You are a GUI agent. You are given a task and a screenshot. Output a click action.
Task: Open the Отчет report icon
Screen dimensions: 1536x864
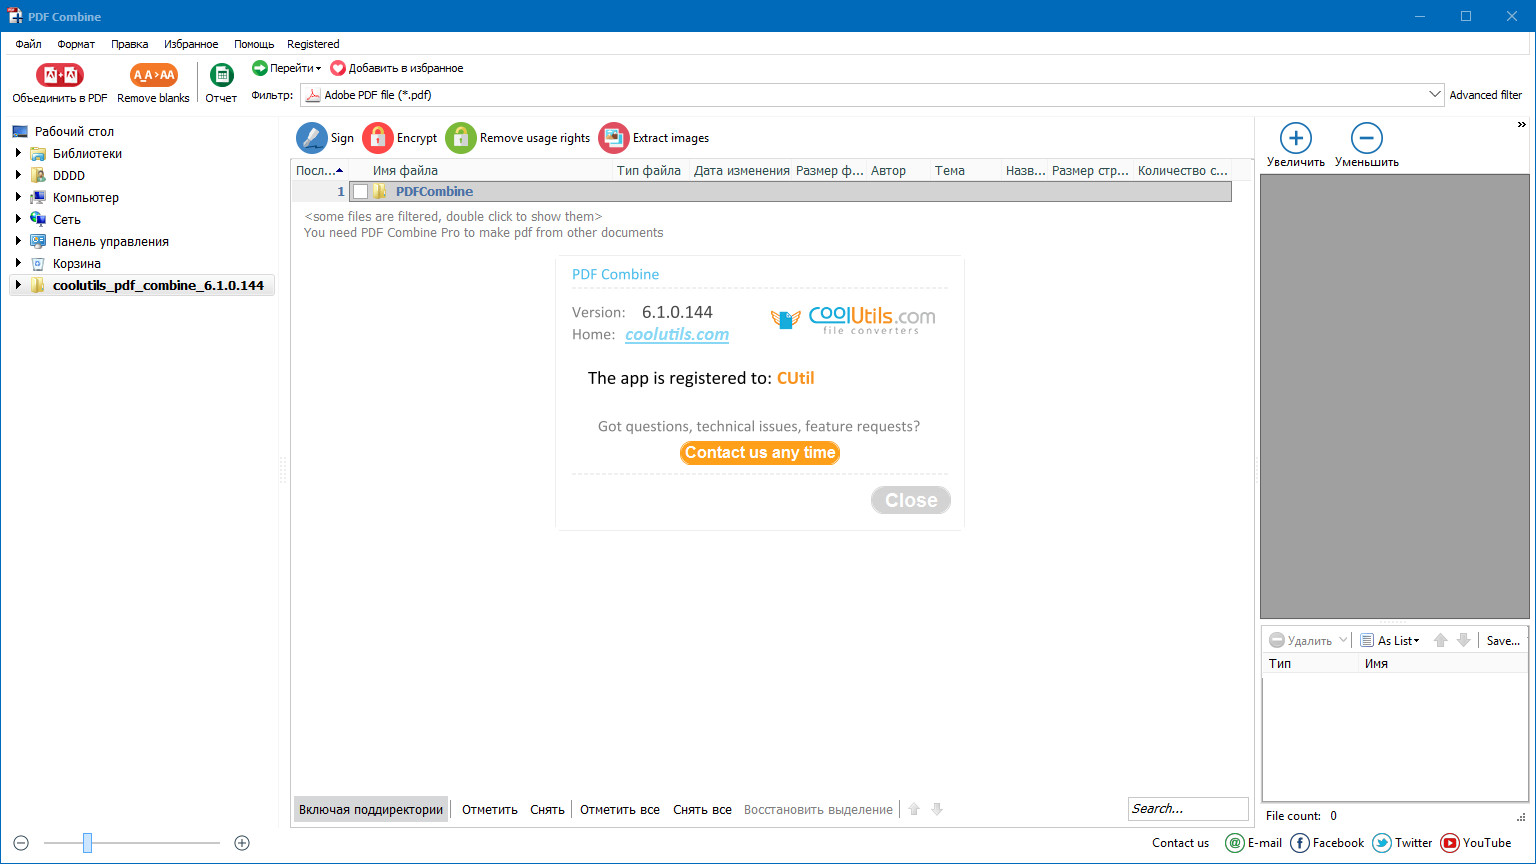coord(221,75)
